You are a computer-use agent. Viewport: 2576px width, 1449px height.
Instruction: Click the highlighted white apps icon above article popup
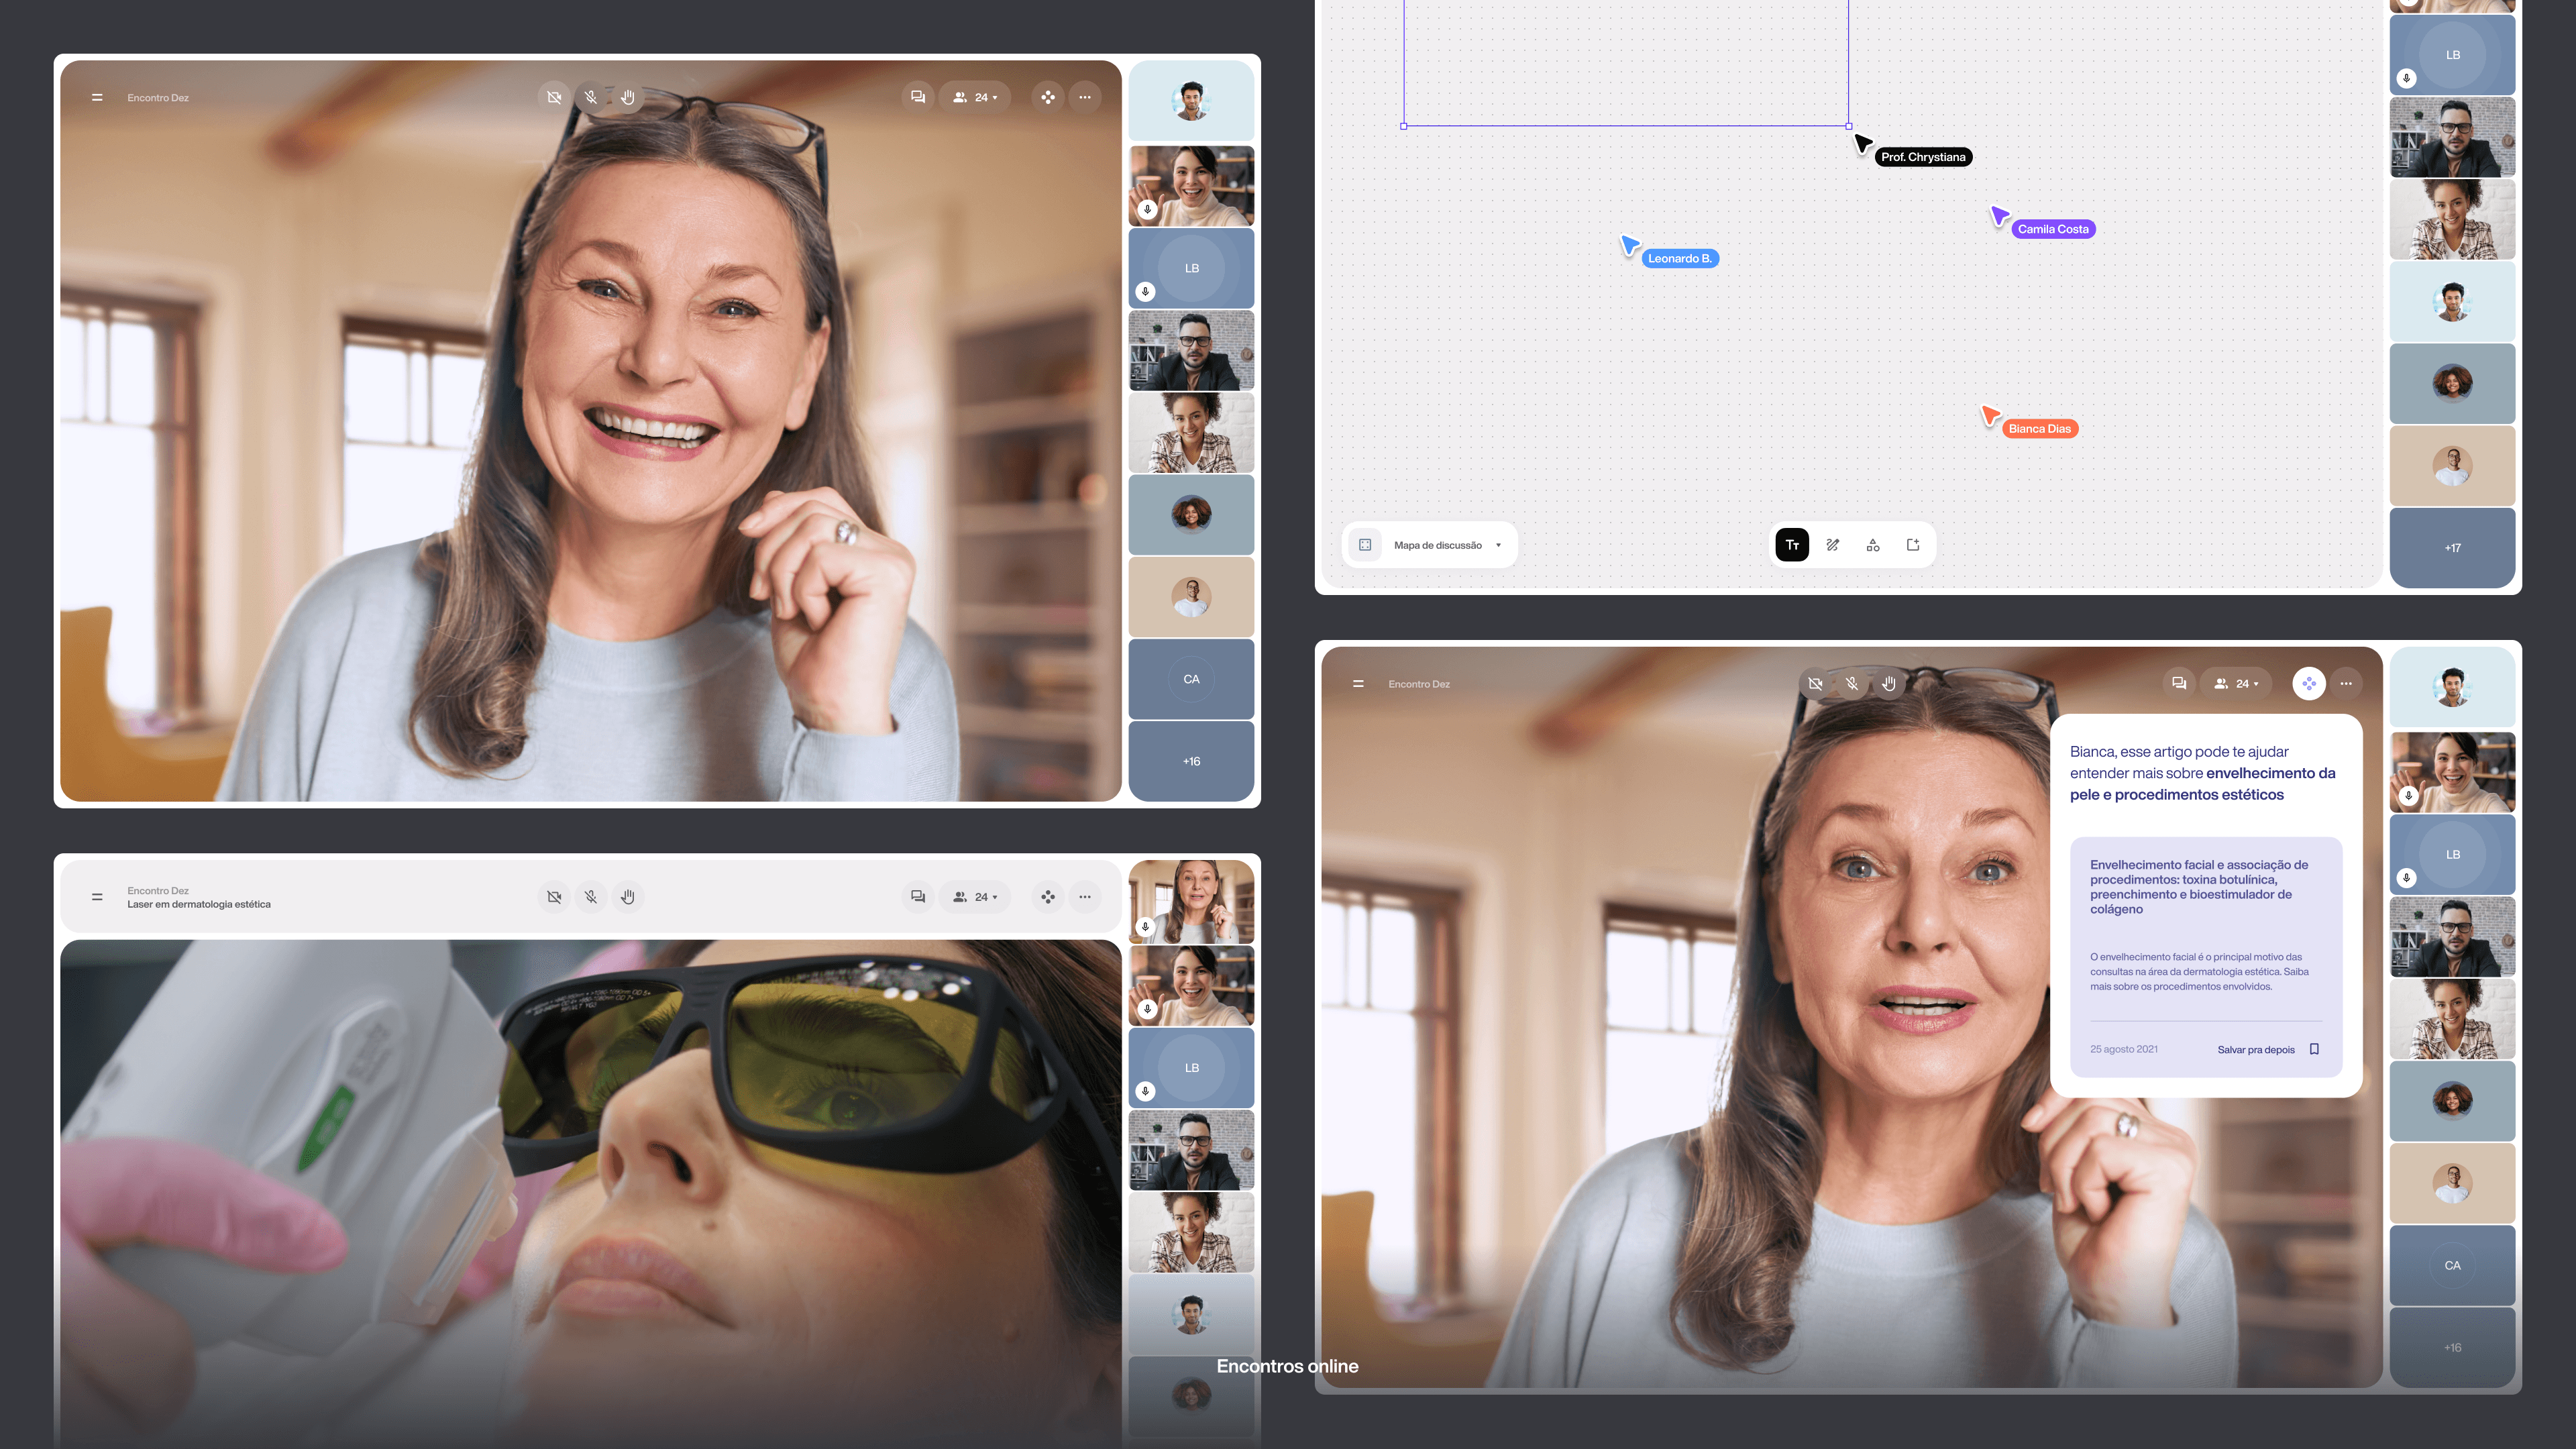click(2308, 684)
